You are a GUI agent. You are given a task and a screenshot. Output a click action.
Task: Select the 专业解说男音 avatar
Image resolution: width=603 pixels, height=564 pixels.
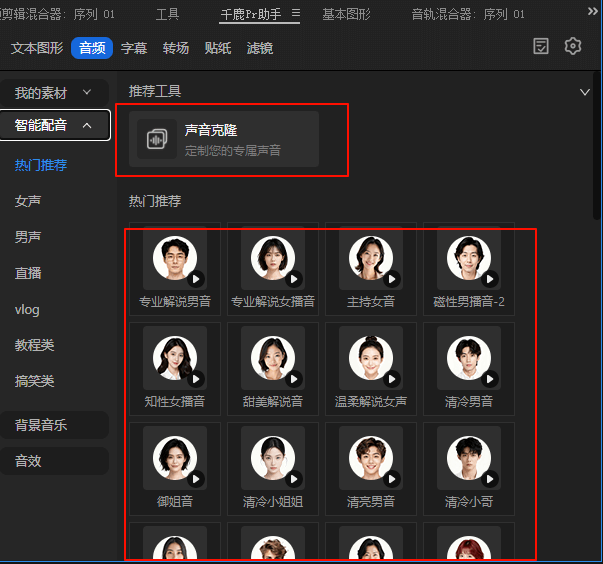click(175, 258)
